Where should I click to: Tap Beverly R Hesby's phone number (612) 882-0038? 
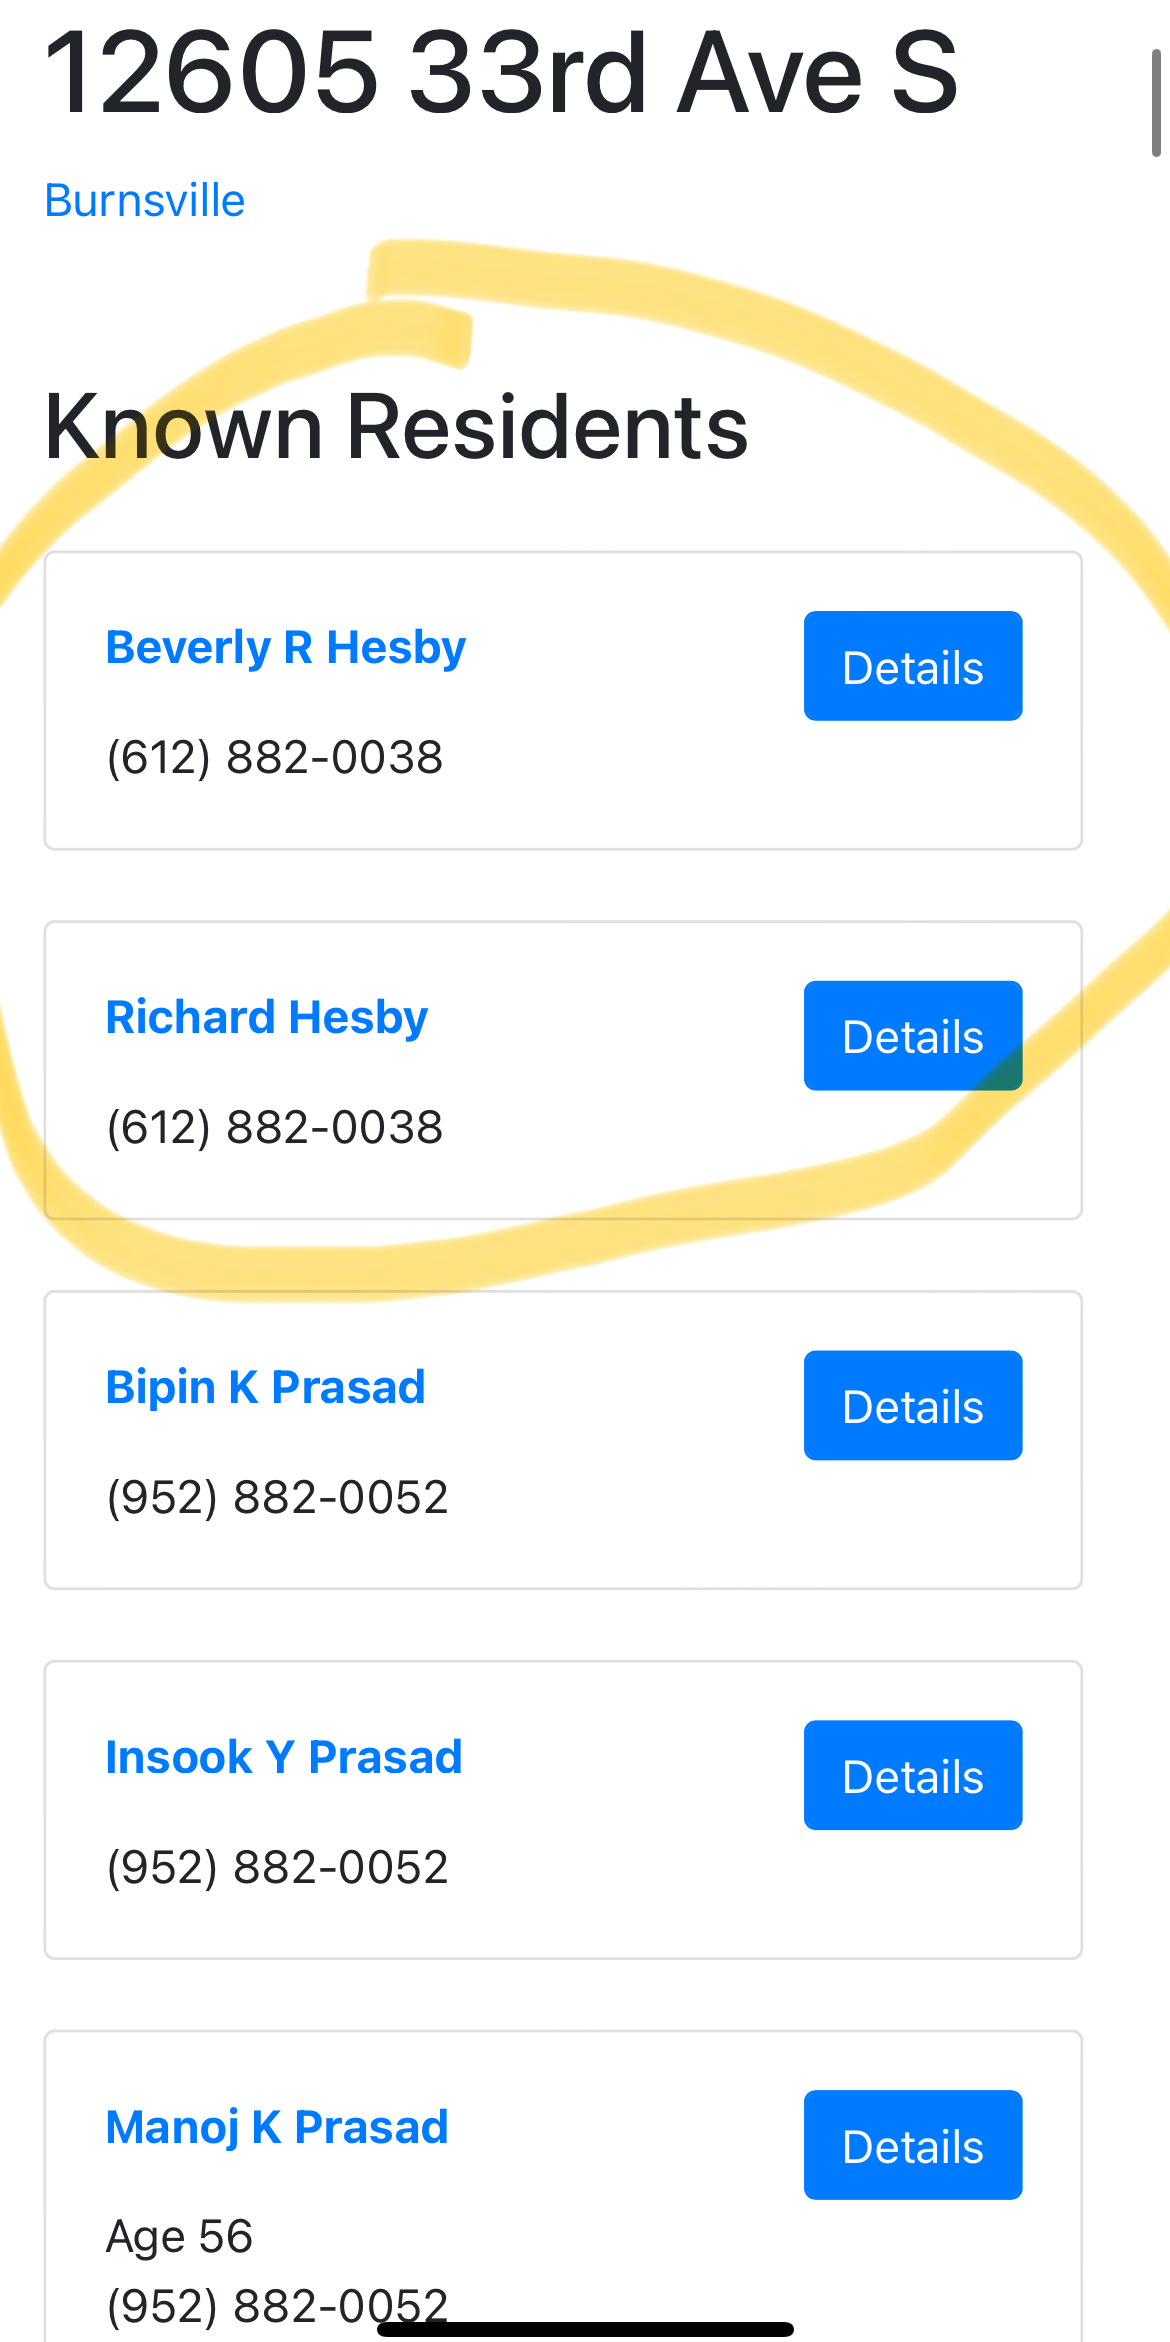pos(275,757)
